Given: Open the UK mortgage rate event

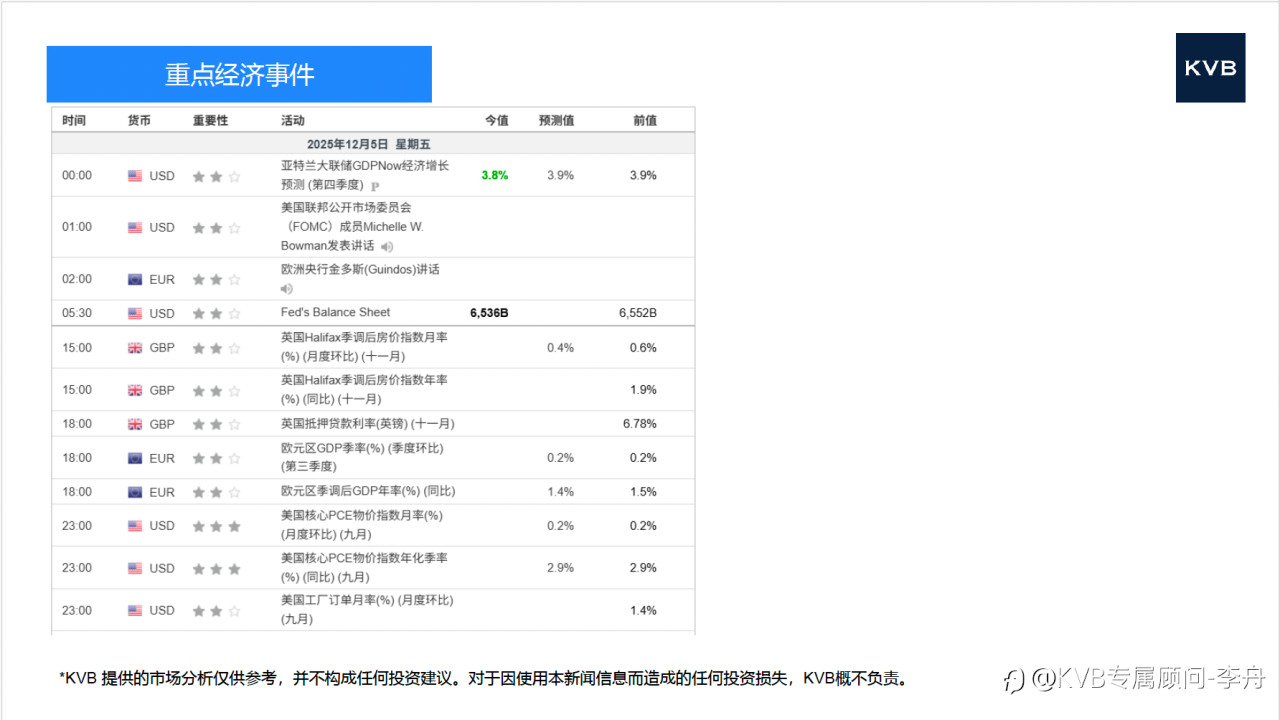Looking at the screenshot, I should pos(367,424).
